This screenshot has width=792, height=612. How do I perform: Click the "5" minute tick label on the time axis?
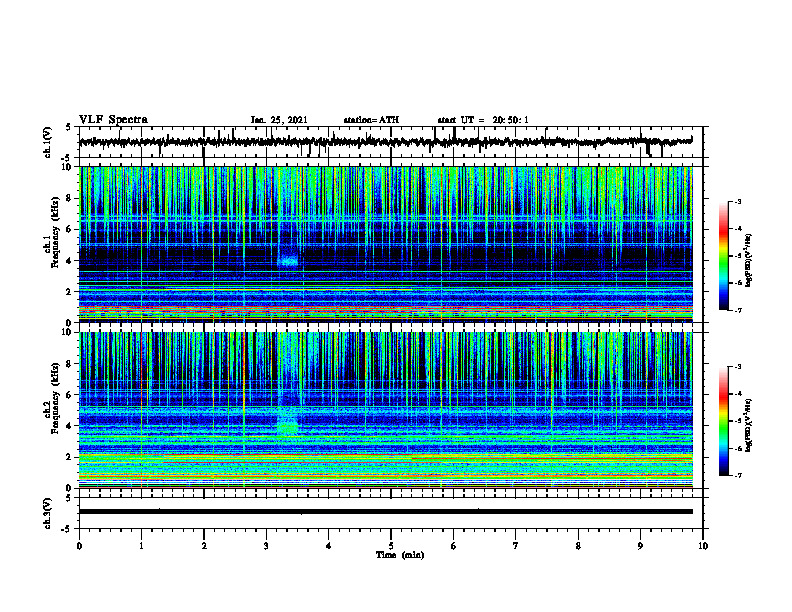pyautogui.click(x=391, y=546)
